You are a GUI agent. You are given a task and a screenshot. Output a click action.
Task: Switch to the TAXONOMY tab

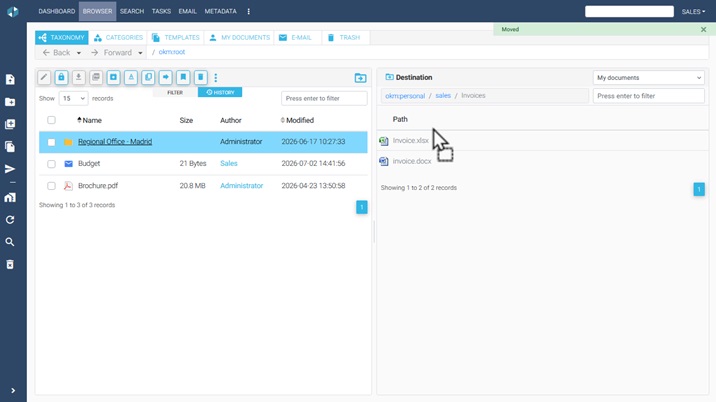click(62, 37)
